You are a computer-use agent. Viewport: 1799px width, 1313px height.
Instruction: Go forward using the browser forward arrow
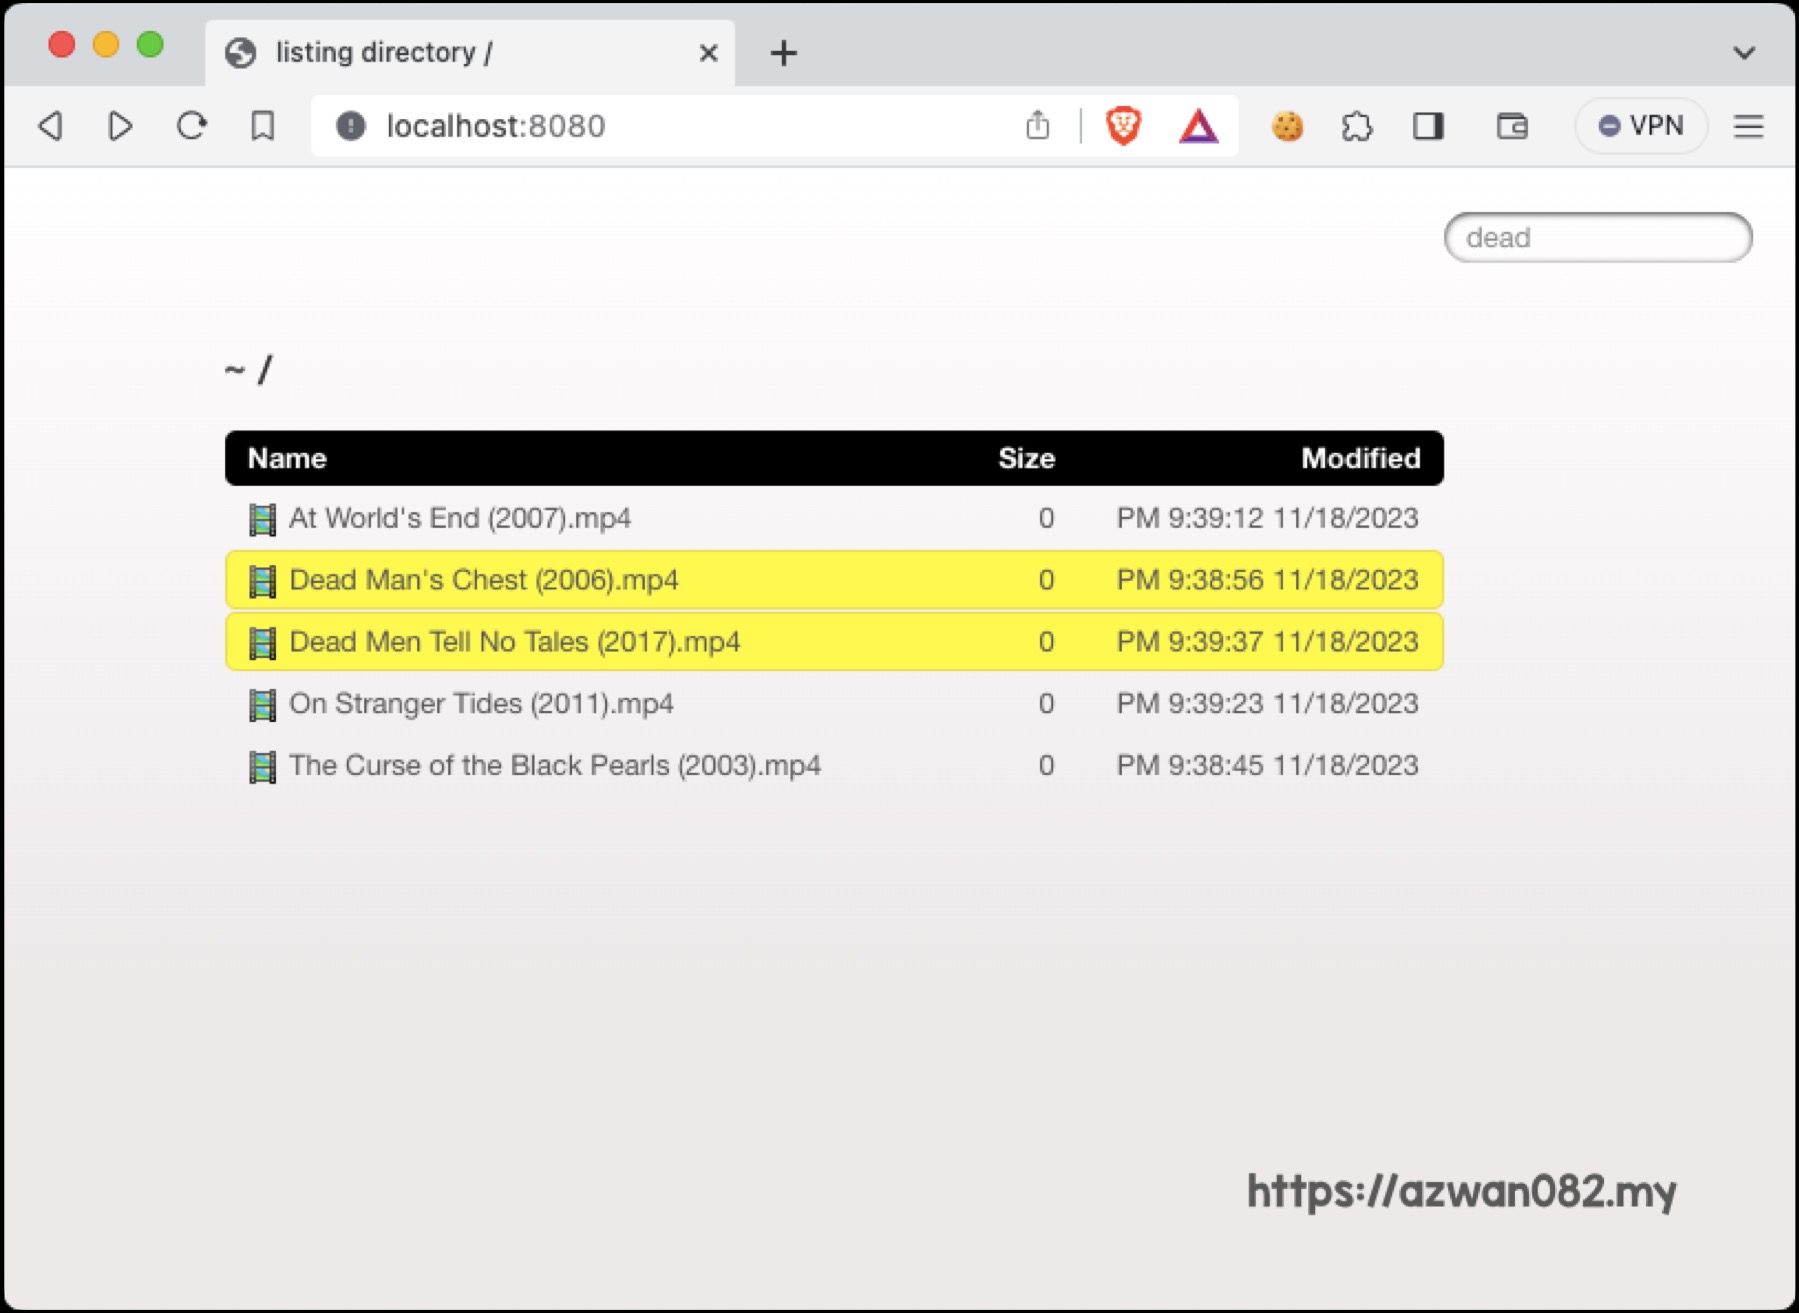120,126
